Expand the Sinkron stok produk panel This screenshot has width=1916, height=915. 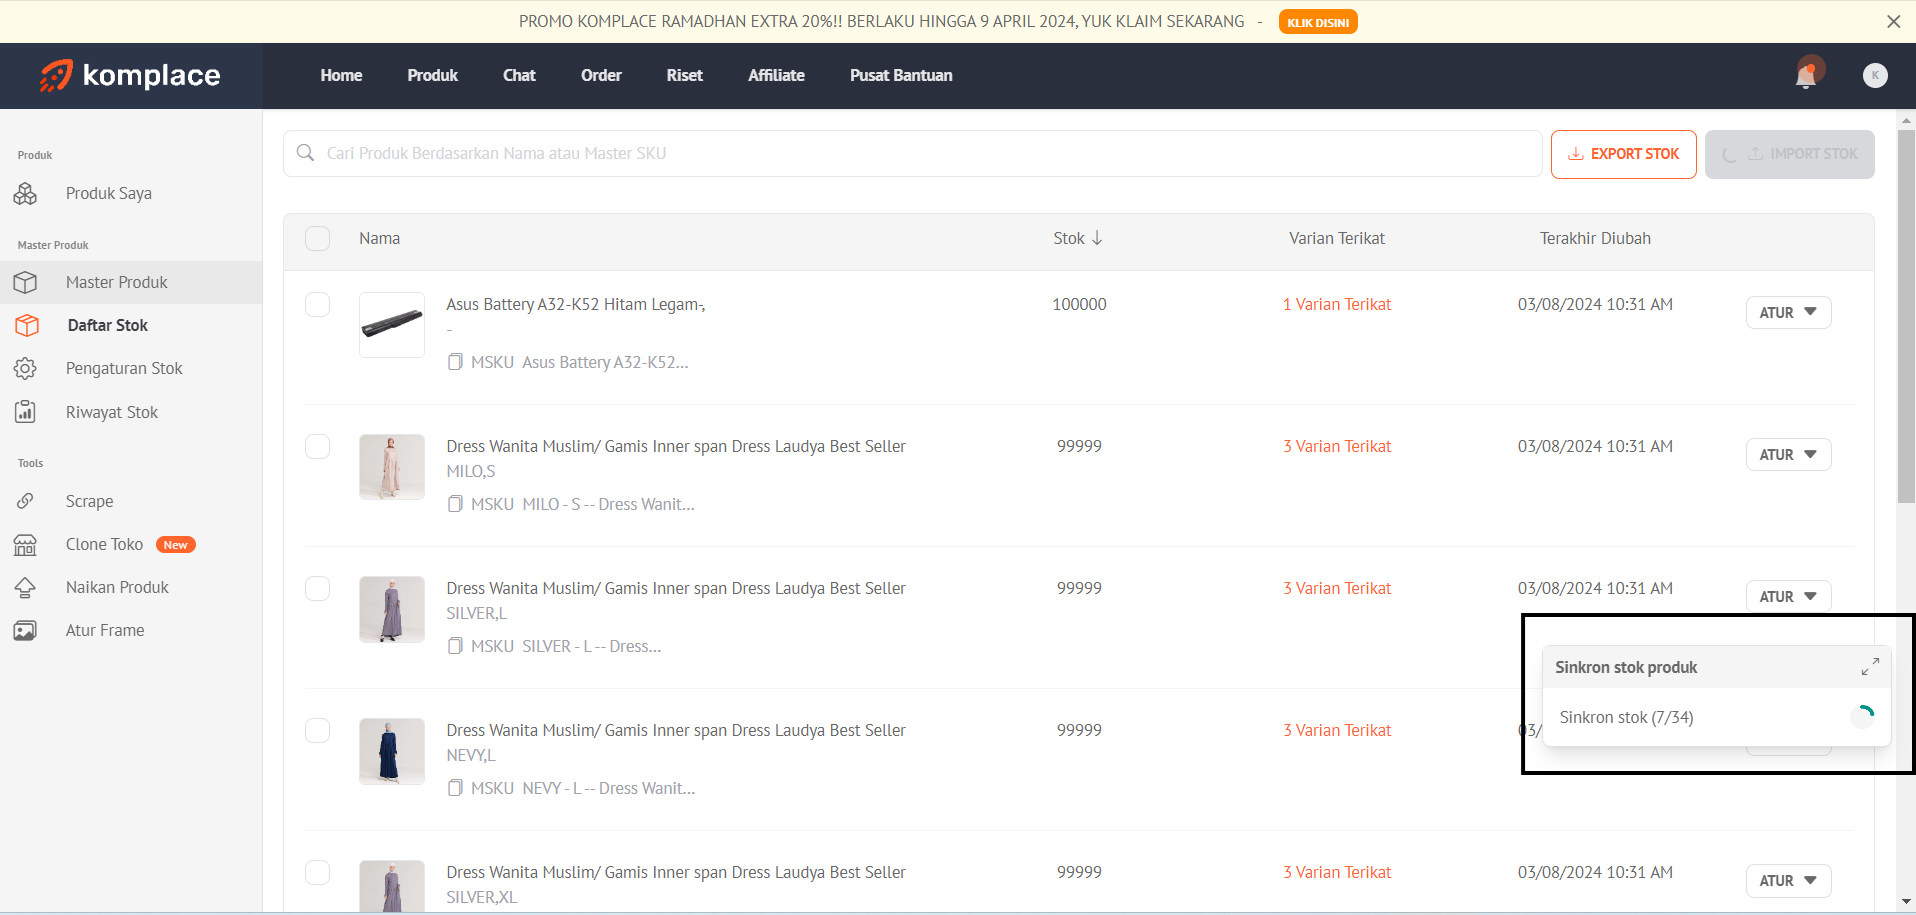coord(1870,667)
